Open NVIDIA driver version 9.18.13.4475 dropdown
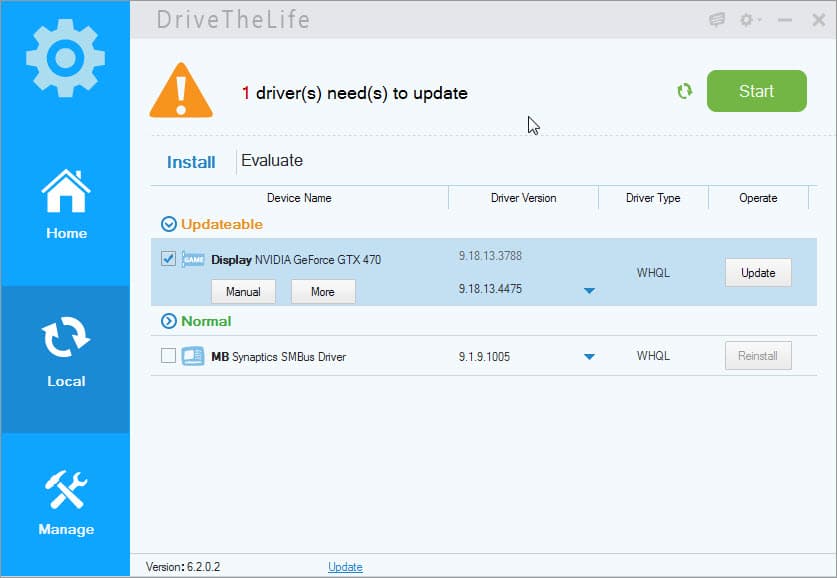 tap(589, 291)
